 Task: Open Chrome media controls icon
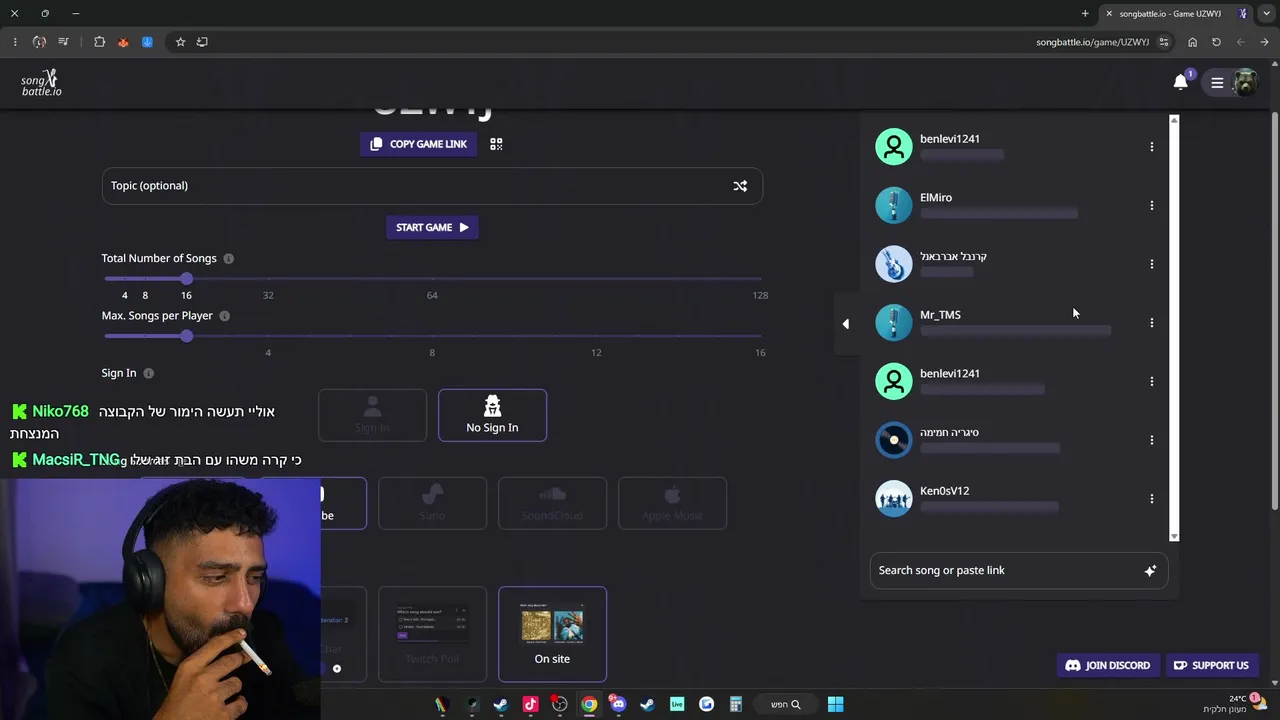pyautogui.click(x=63, y=42)
